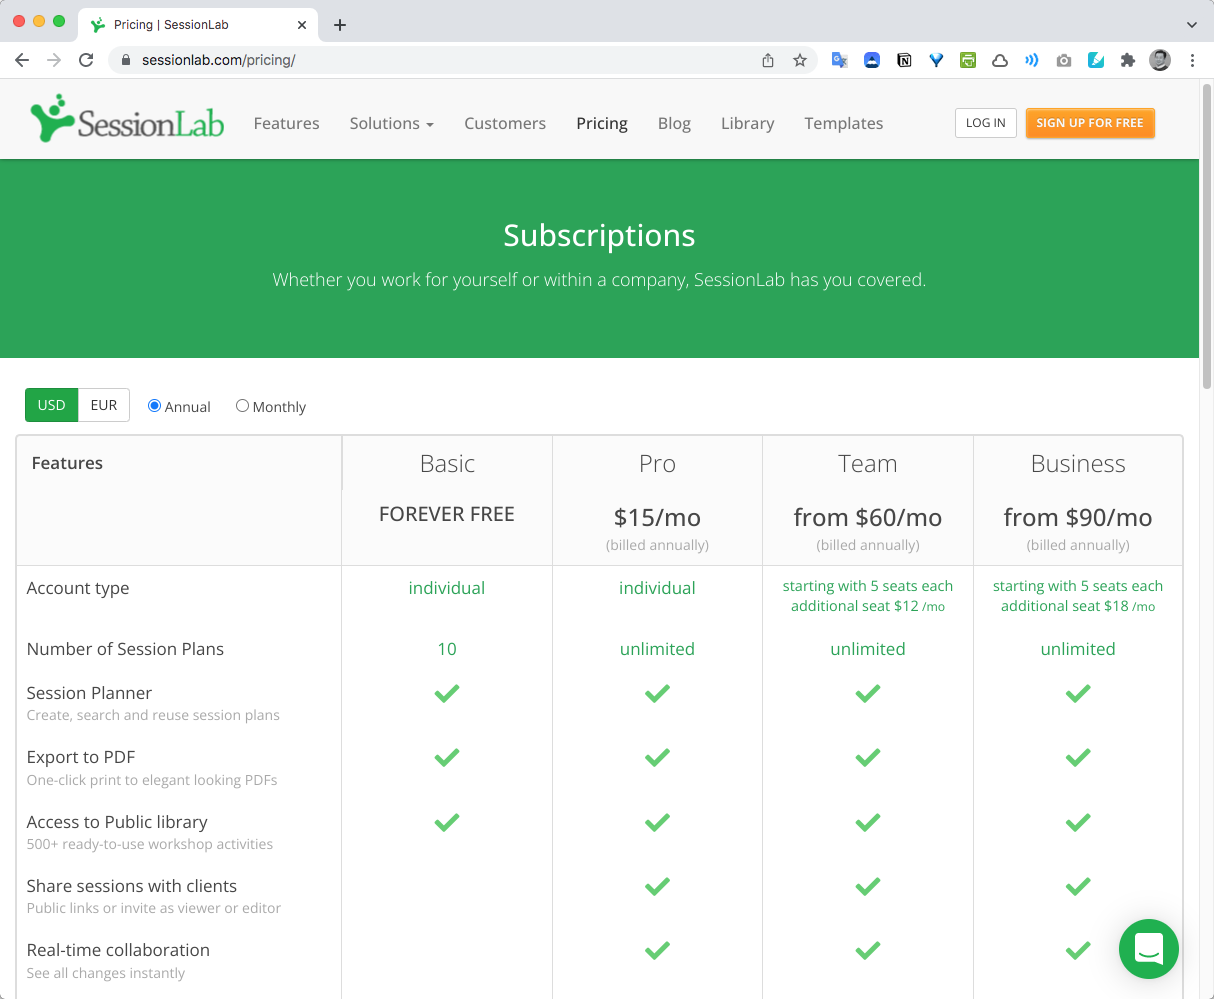Click the browser forward arrow
Viewport: 1214px width, 999px height.
[54, 60]
